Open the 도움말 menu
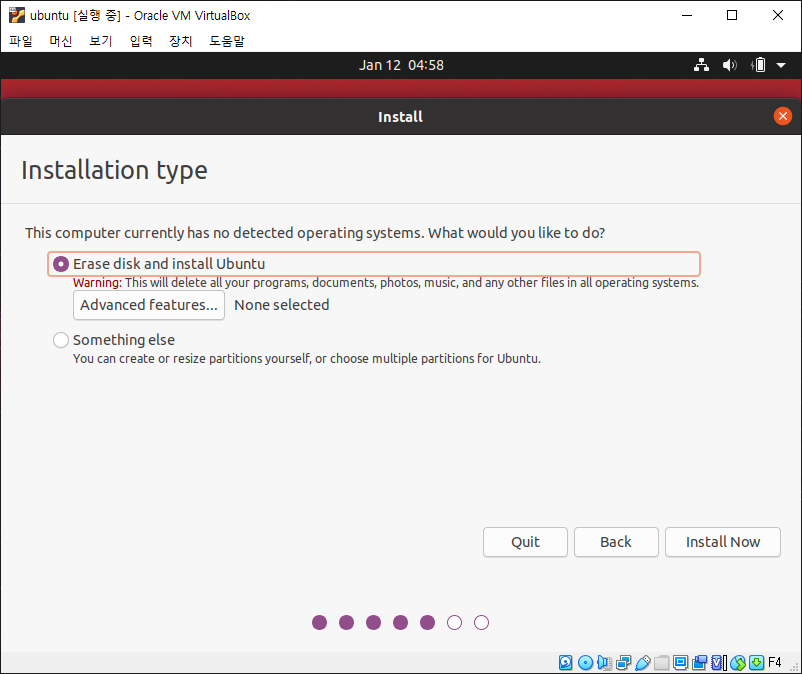Screen dimensions: 802x674 coord(227,41)
